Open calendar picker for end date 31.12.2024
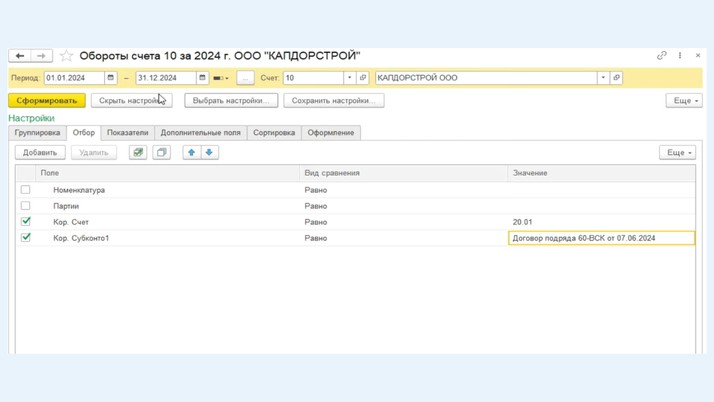 point(202,78)
